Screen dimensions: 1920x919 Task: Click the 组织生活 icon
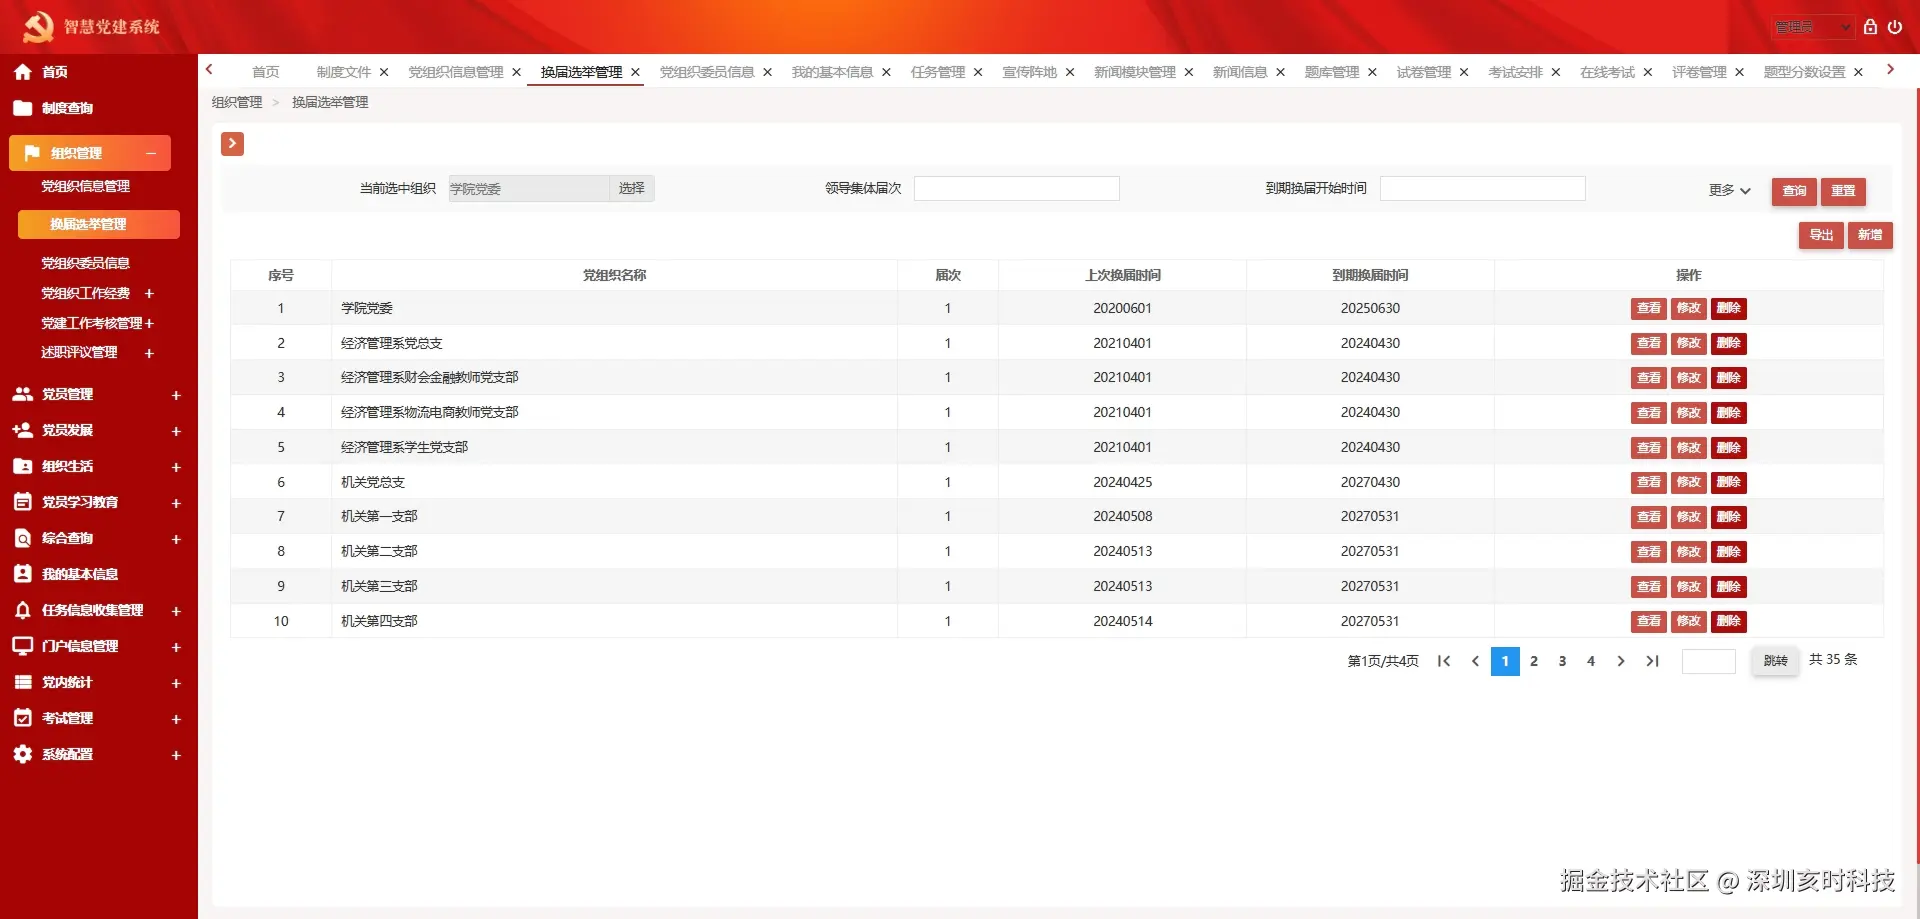pyautogui.click(x=22, y=466)
